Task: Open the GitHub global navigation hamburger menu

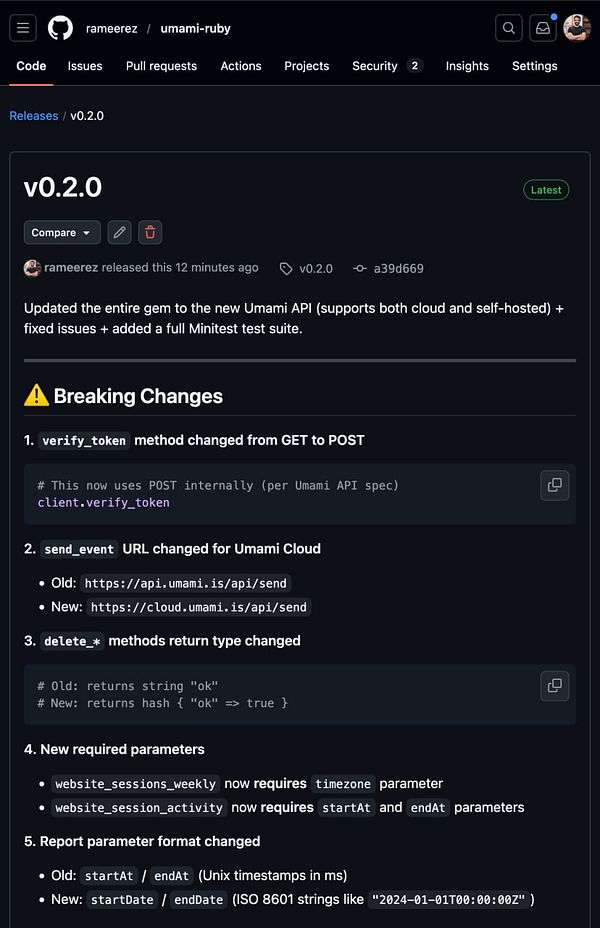Action: click(22, 28)
